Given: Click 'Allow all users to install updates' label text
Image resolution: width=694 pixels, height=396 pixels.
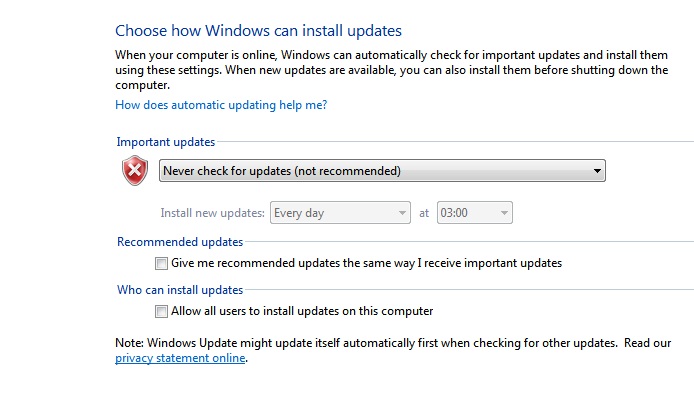Looking at the screenshot, I should pyautogui.click(x=302, y=311).
